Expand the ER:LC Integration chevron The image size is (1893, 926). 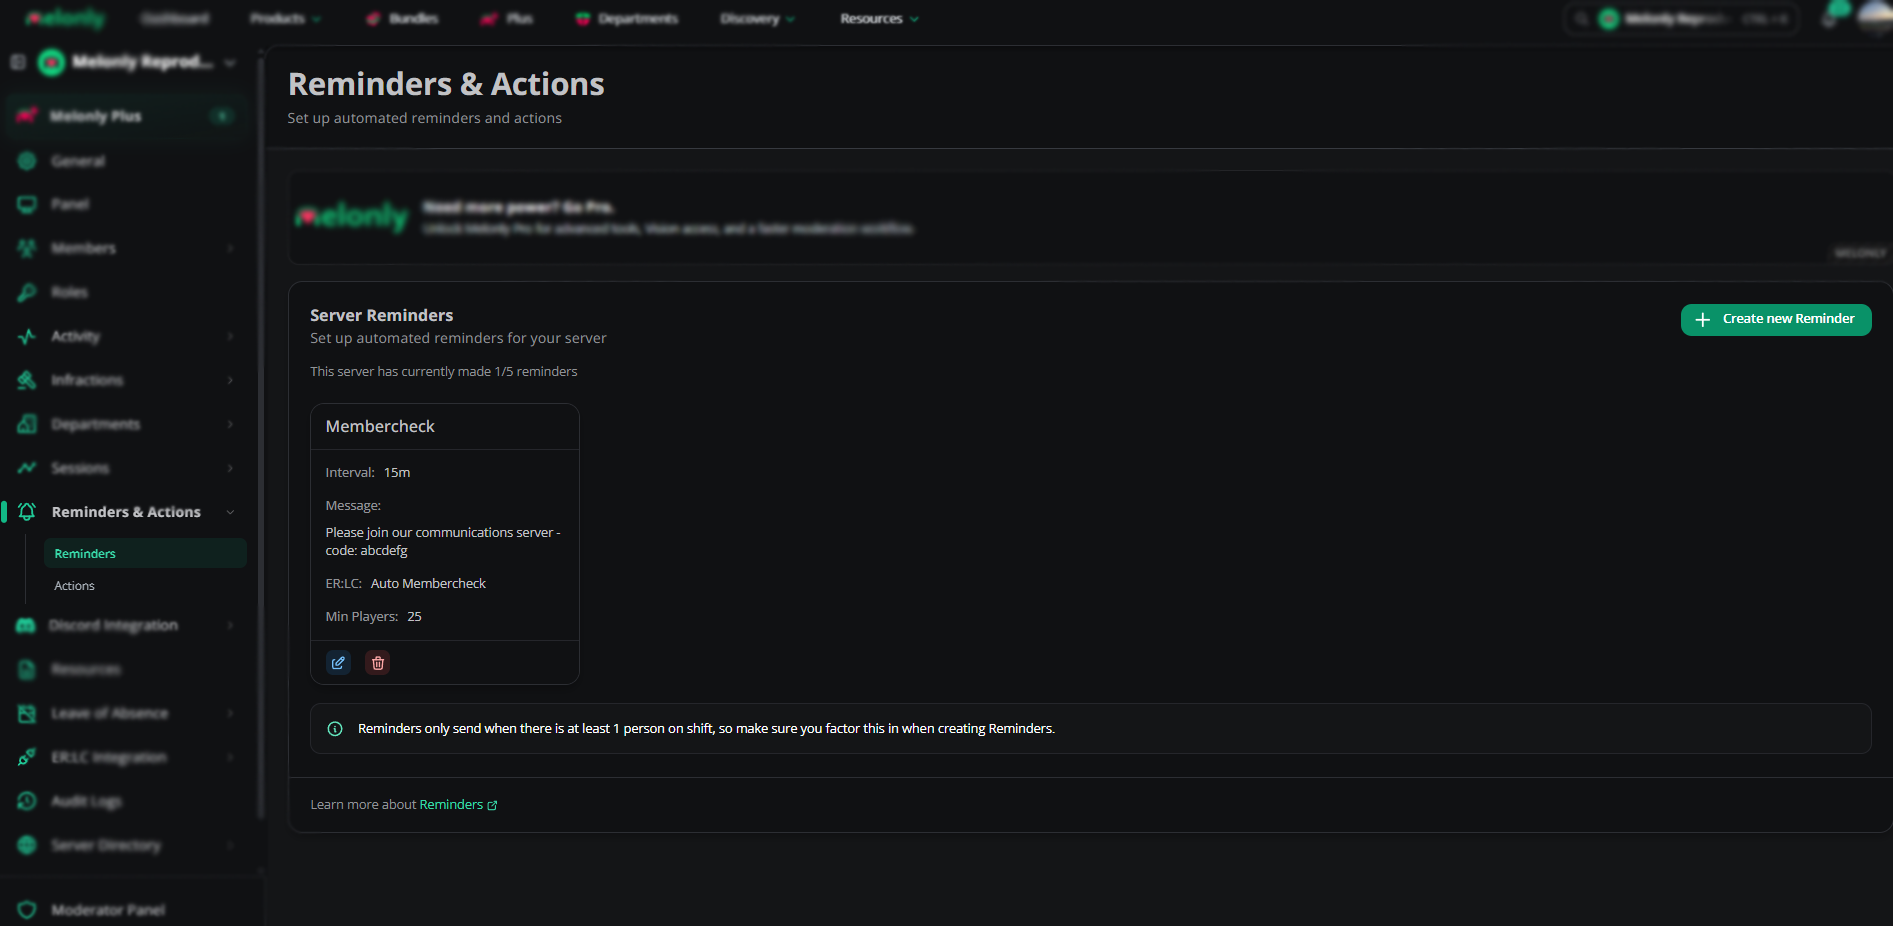pos(231,757)
